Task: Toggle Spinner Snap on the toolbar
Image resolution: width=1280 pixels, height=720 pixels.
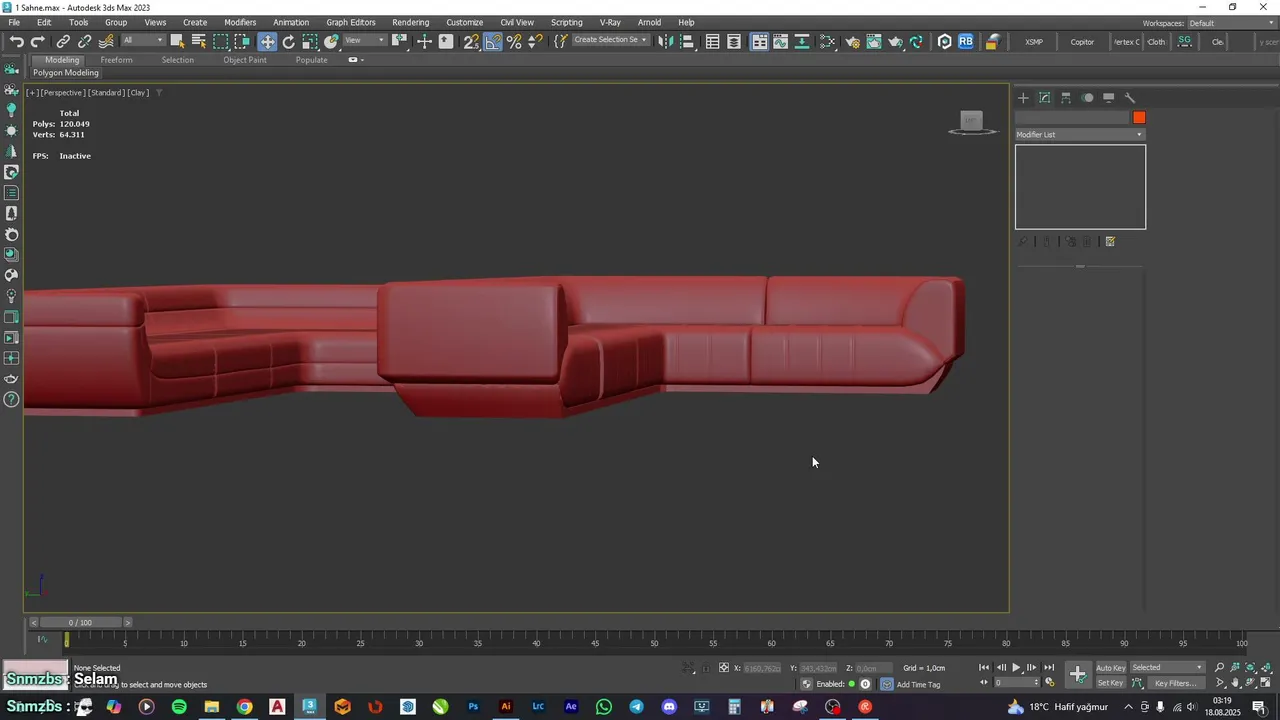Action: 536,41
